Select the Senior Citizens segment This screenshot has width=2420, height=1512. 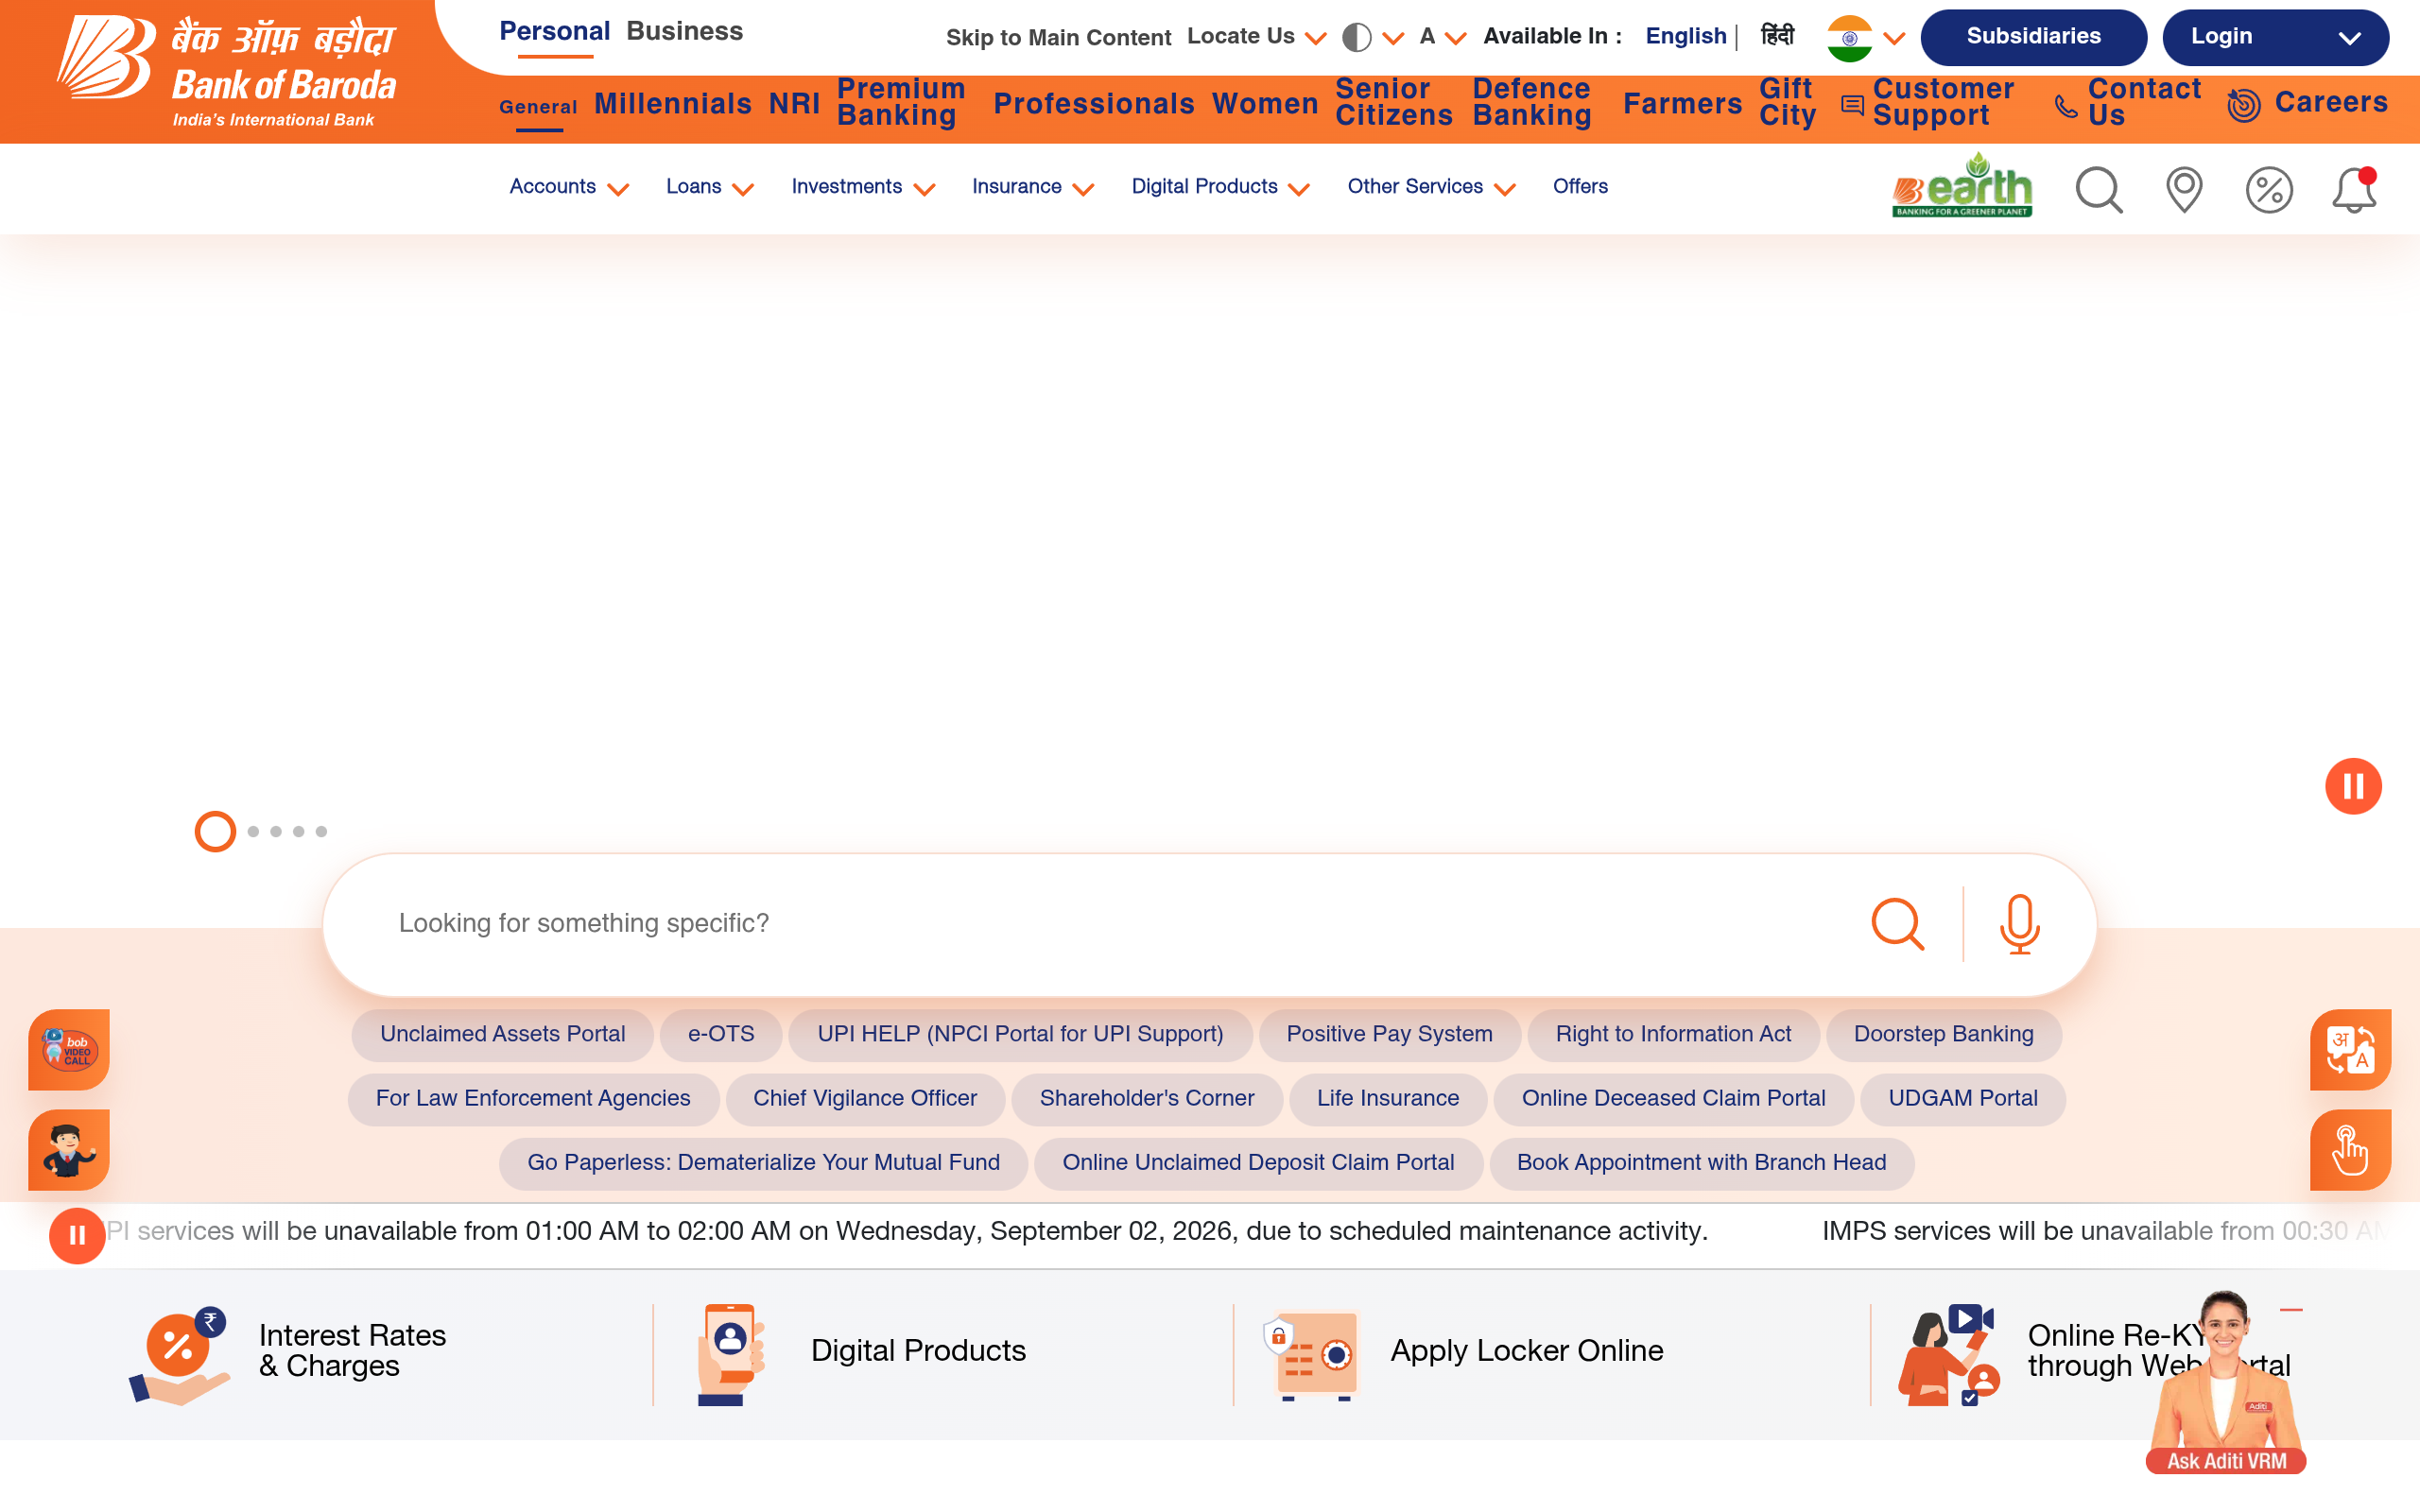(1393, 102)
